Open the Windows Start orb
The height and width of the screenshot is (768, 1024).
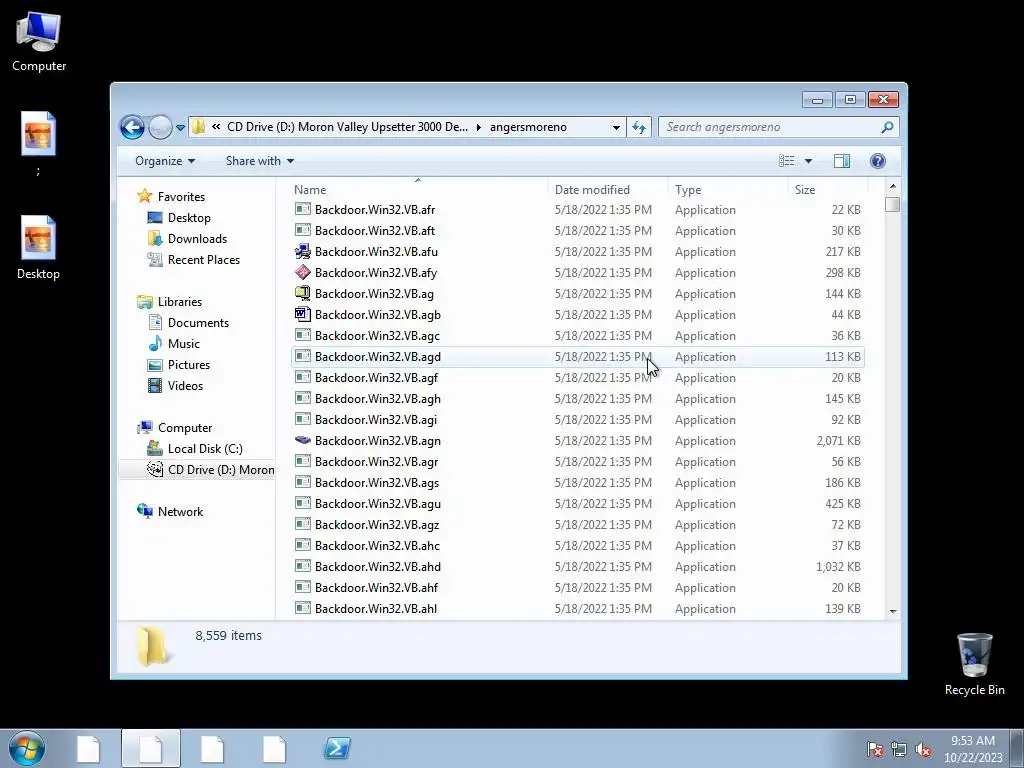pos(26,748)
